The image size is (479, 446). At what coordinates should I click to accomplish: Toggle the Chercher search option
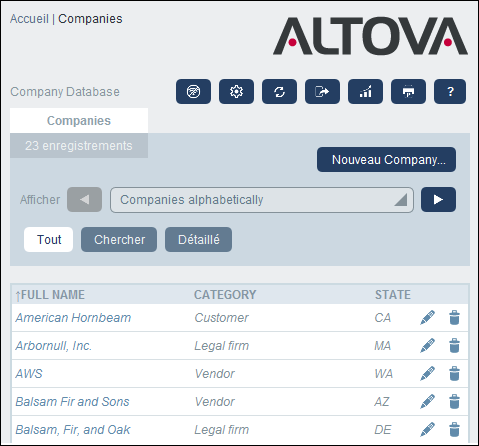point(119,239)
